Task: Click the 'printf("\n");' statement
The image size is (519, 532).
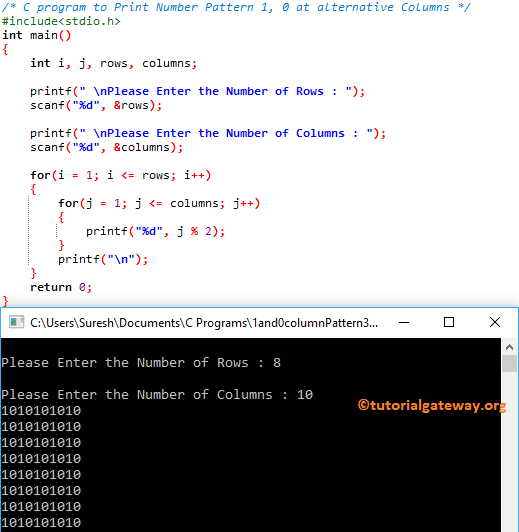Action: coord(103,260)
